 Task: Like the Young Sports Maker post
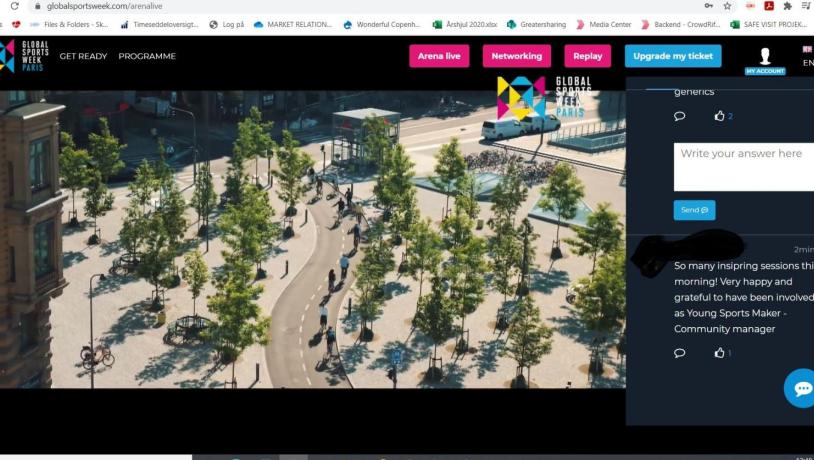pyautogui.click(x=720, y=353)
